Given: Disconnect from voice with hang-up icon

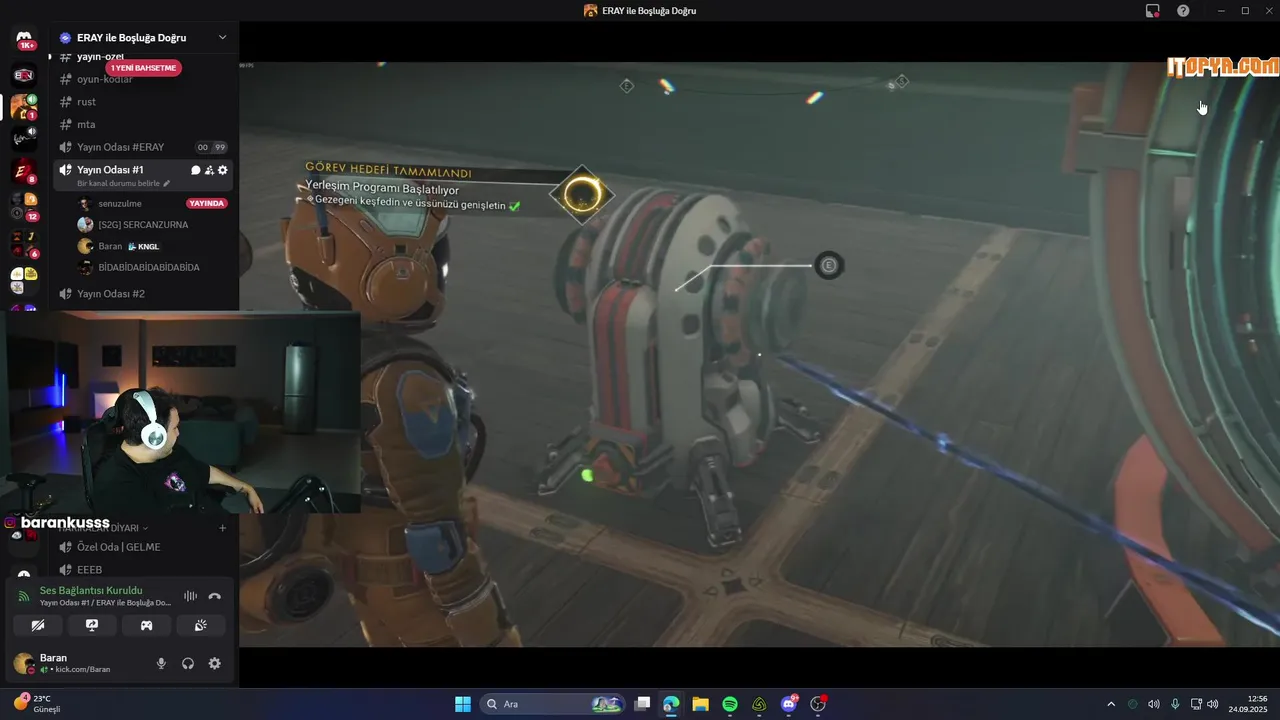Looking at the screenshot, I should [x=214, y=596].
